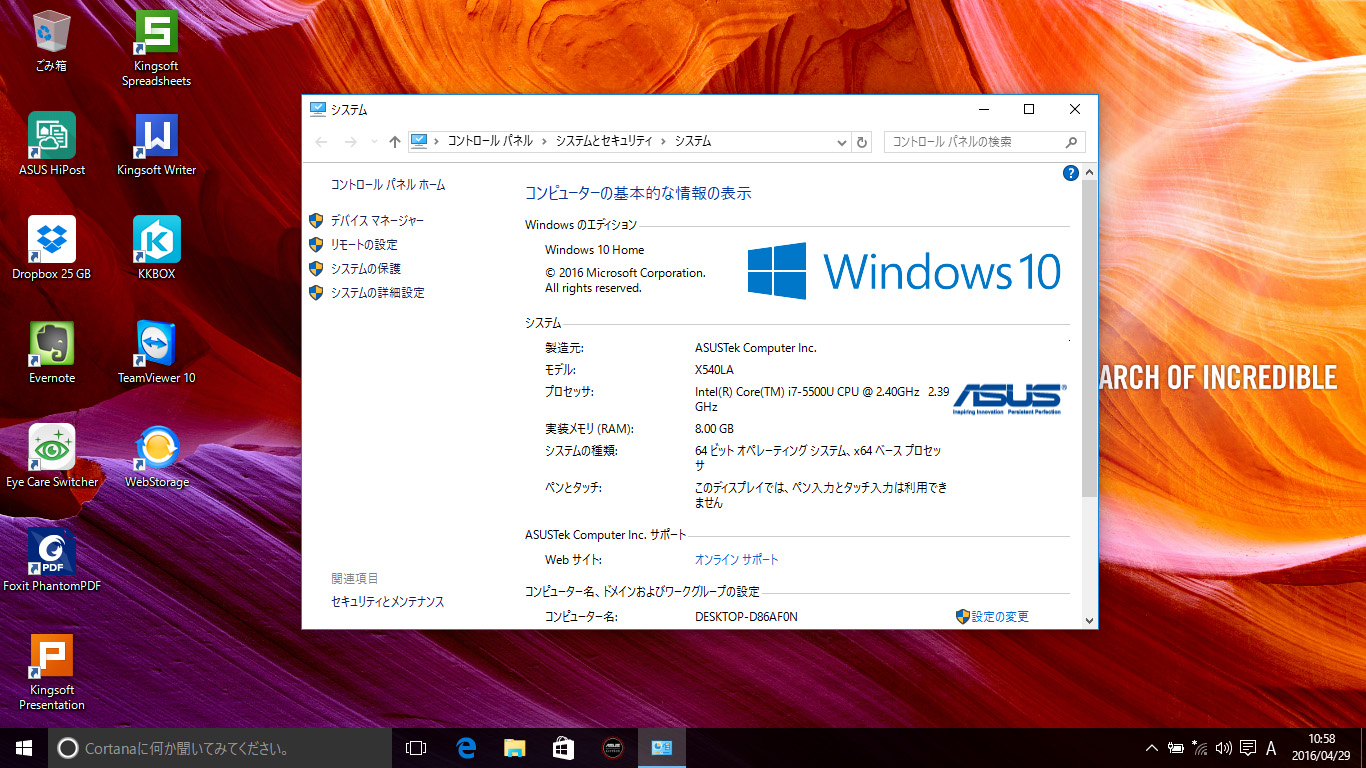Click the blue help question mark icon
The width and height of the screenshot is (1366, 768).
click(1071, 173)
